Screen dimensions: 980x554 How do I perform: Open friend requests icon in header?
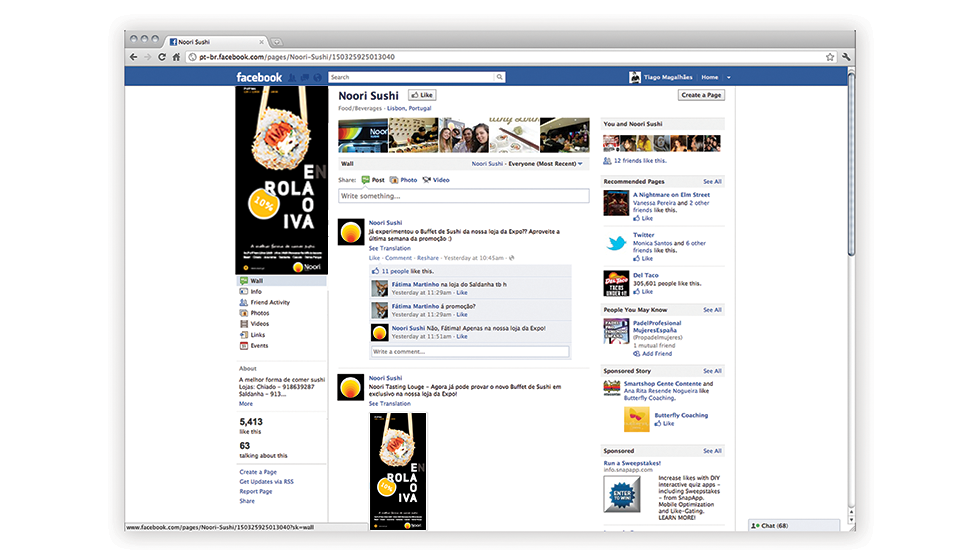tap(292, 77)
